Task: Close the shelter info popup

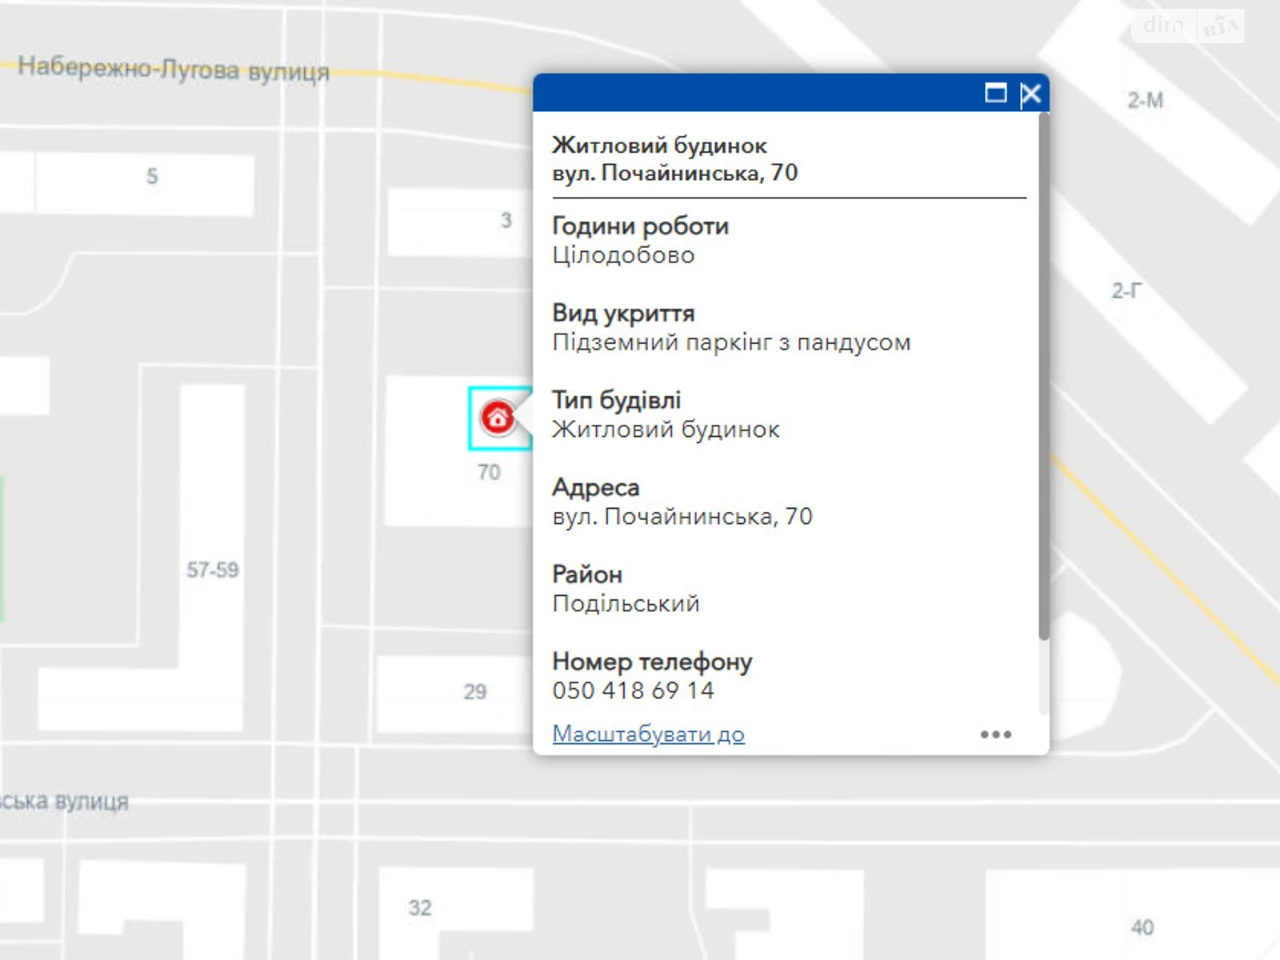Action: [x=1030, y=94]
